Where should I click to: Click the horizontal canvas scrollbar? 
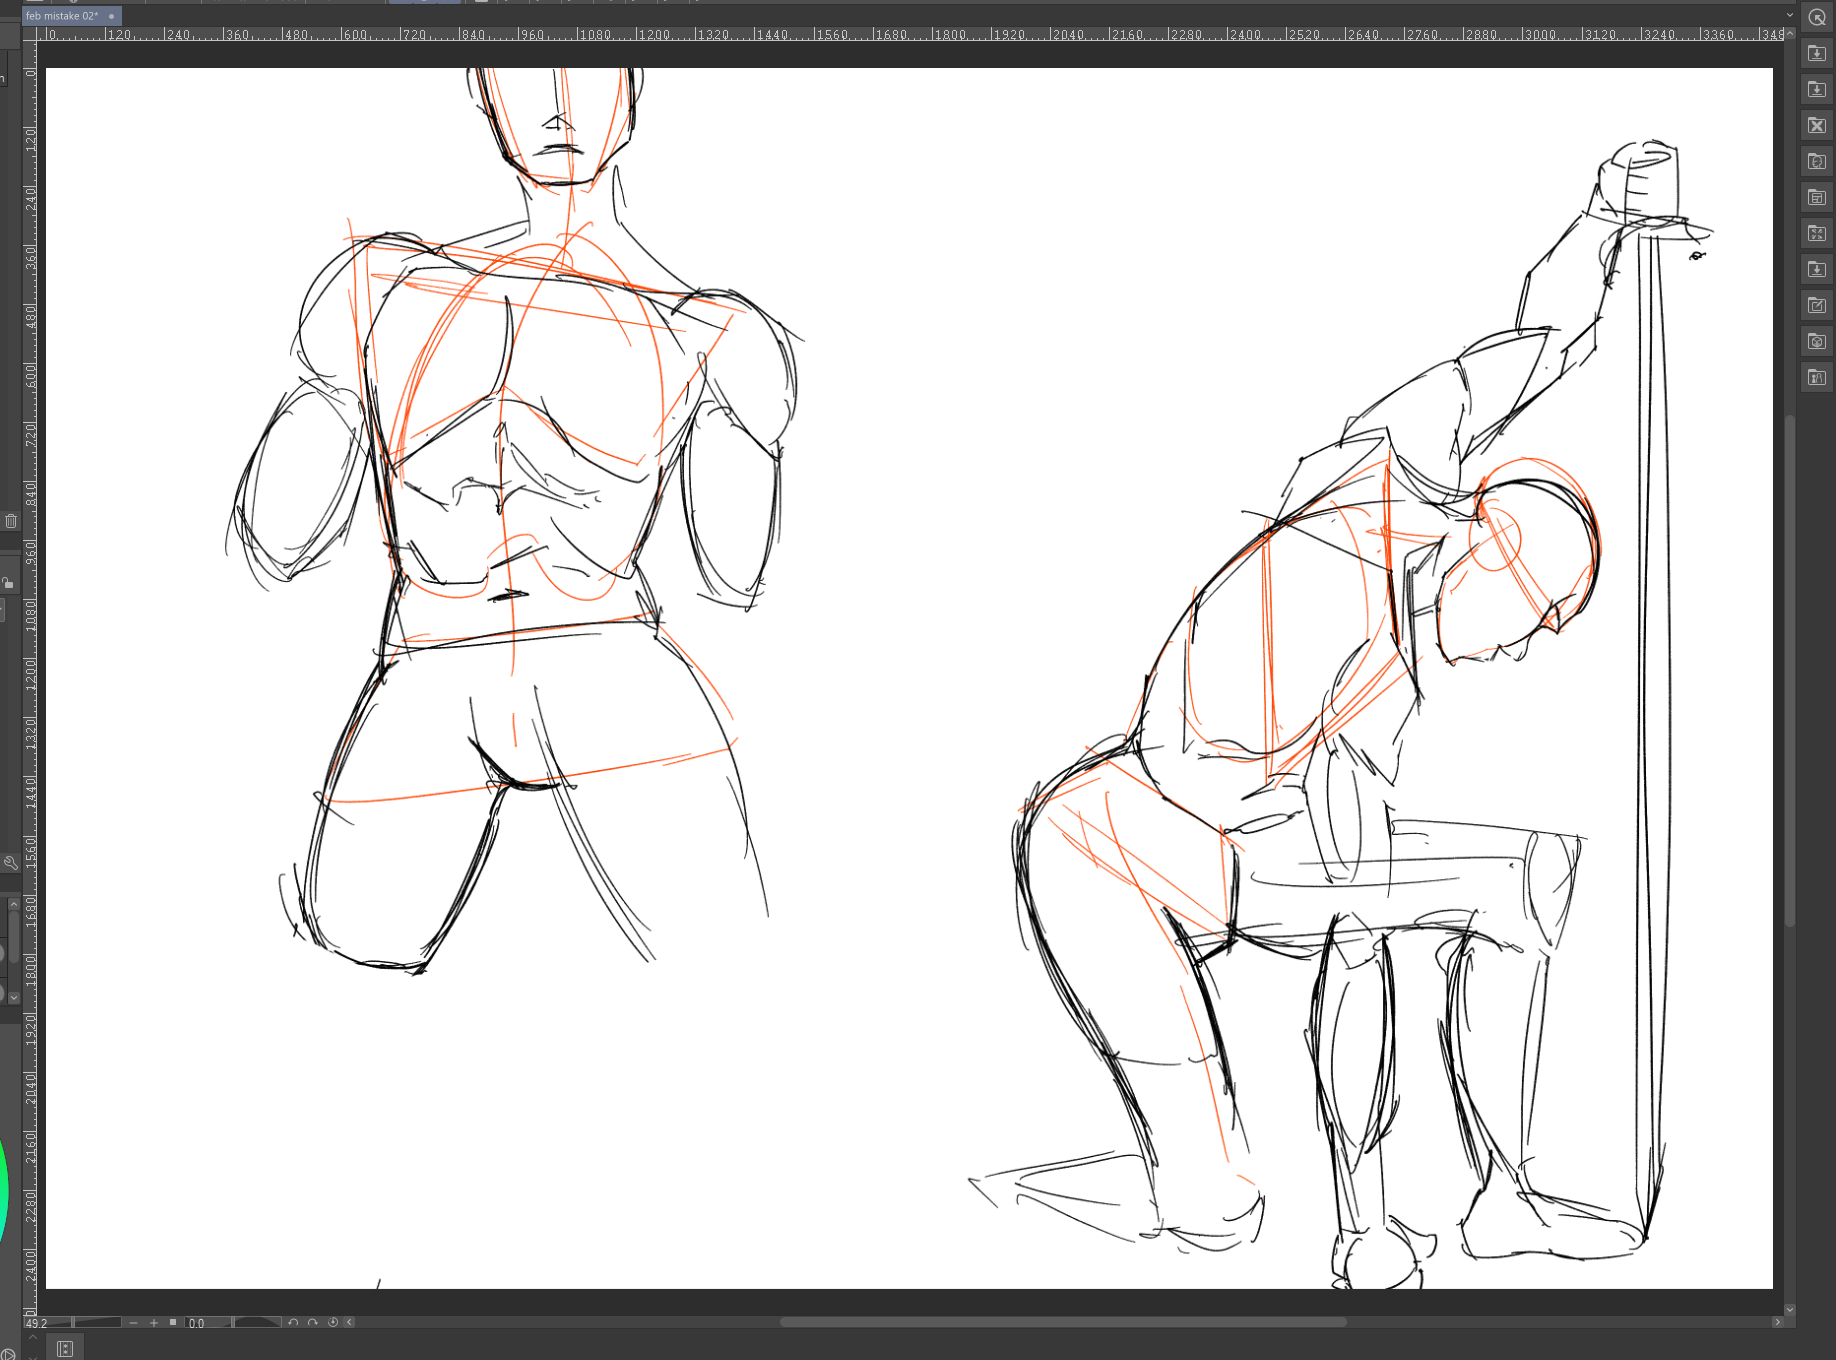click(x=1062, y=1322)
